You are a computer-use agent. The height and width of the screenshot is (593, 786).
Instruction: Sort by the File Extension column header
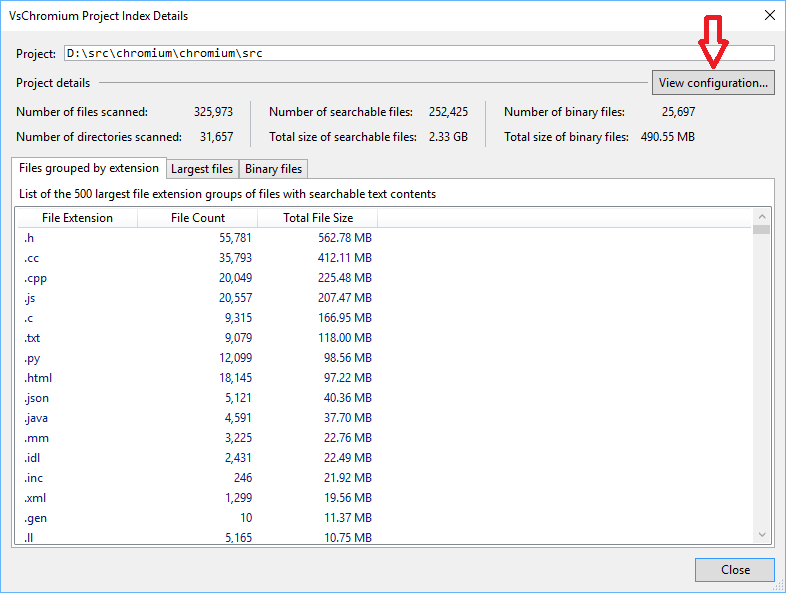click(x=77, y=218)
